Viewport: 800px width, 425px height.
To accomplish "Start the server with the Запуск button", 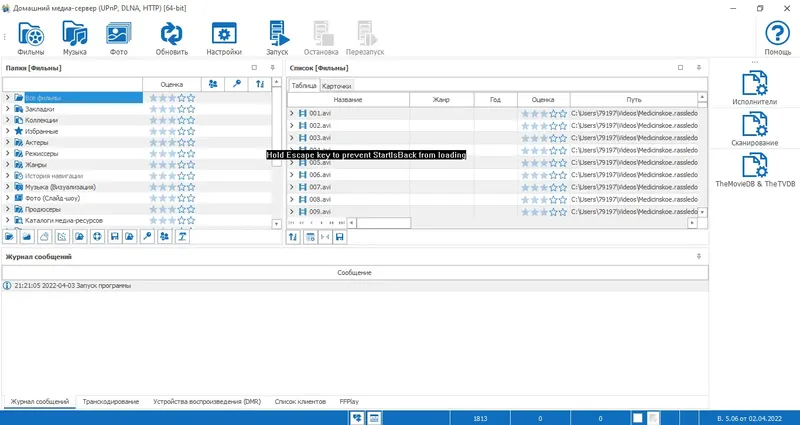I will [x=278, y=38].
